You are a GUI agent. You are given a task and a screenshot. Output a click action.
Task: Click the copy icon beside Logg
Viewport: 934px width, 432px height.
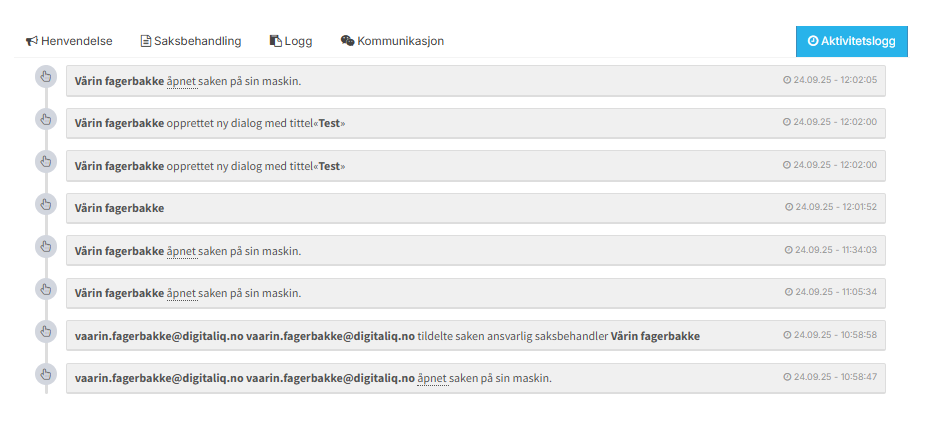pos(276,41)
